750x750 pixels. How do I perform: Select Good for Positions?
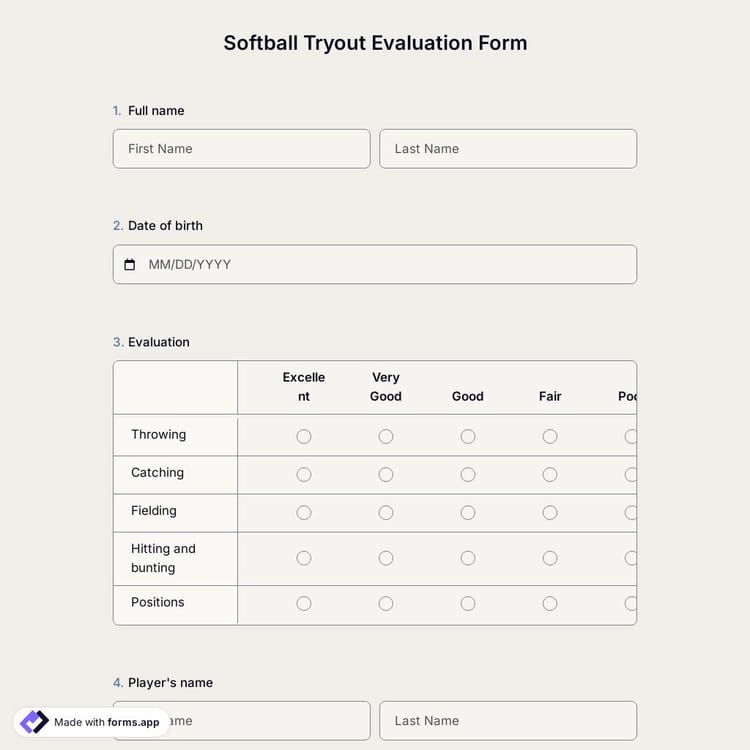coord(468,603)
